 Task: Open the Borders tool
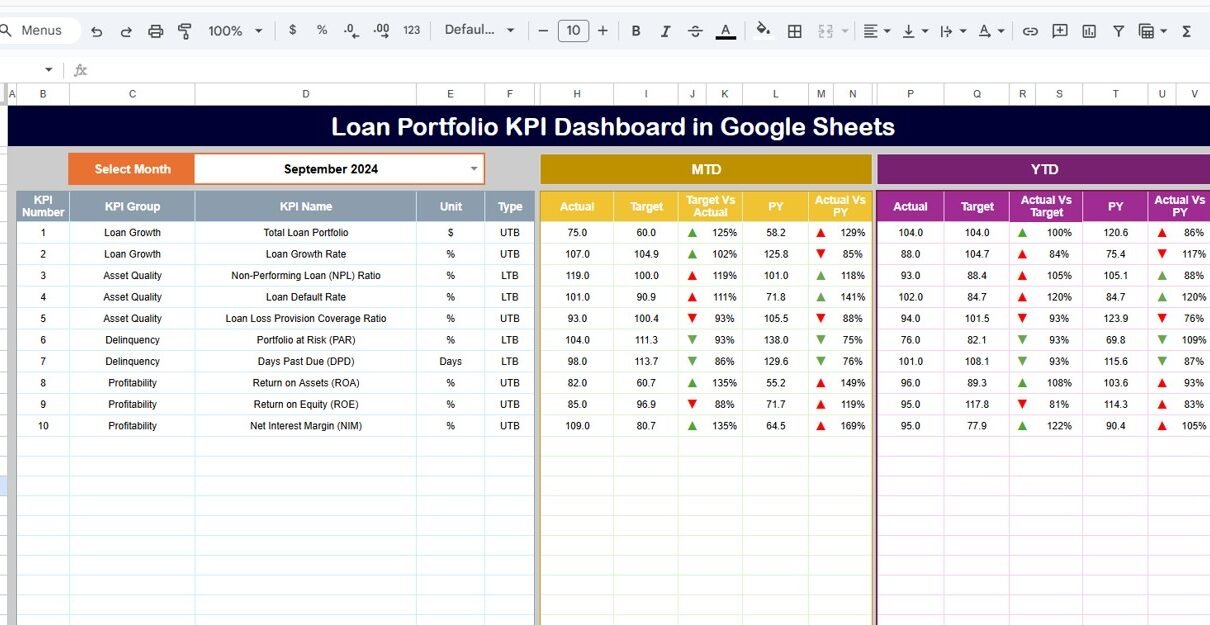coord(794,31)
